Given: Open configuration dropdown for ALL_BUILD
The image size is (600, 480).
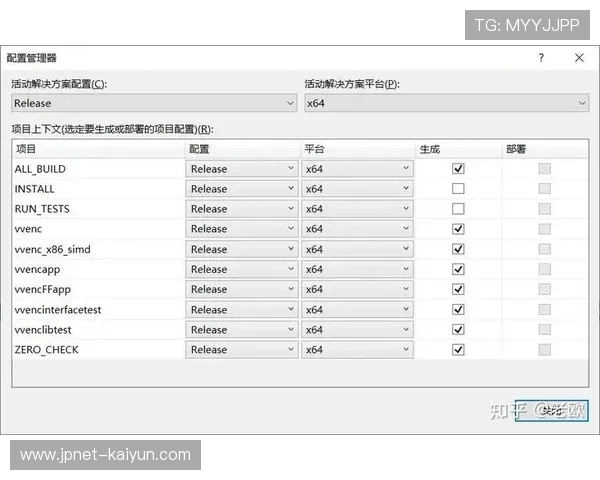Looking at the screenshot, I should (x=242, y=169).
